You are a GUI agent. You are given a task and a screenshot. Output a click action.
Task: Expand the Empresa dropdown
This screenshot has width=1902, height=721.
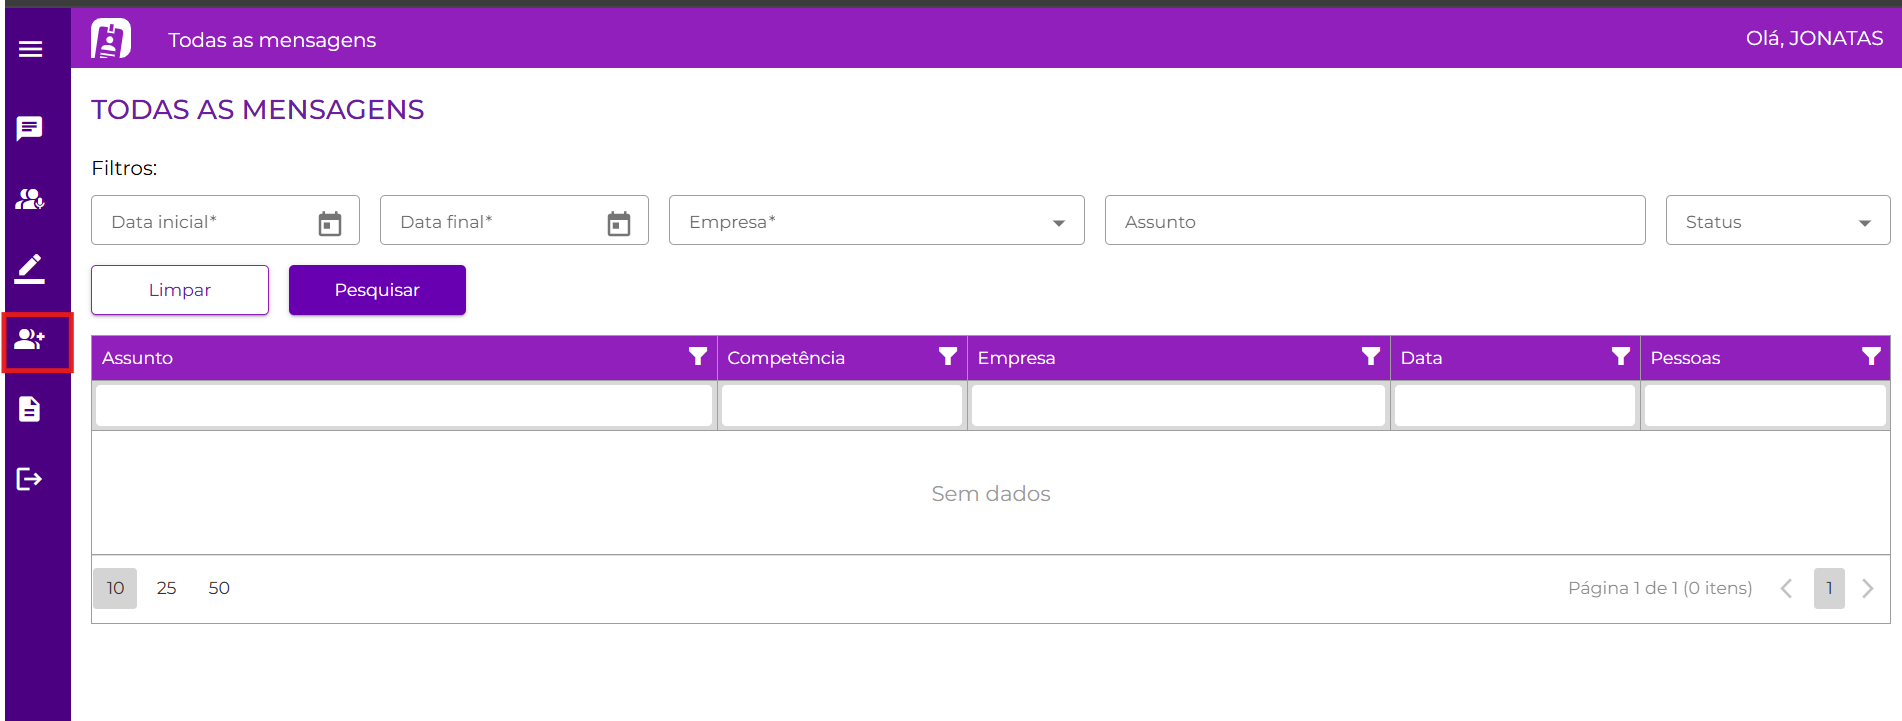(x=1059, y=223)
